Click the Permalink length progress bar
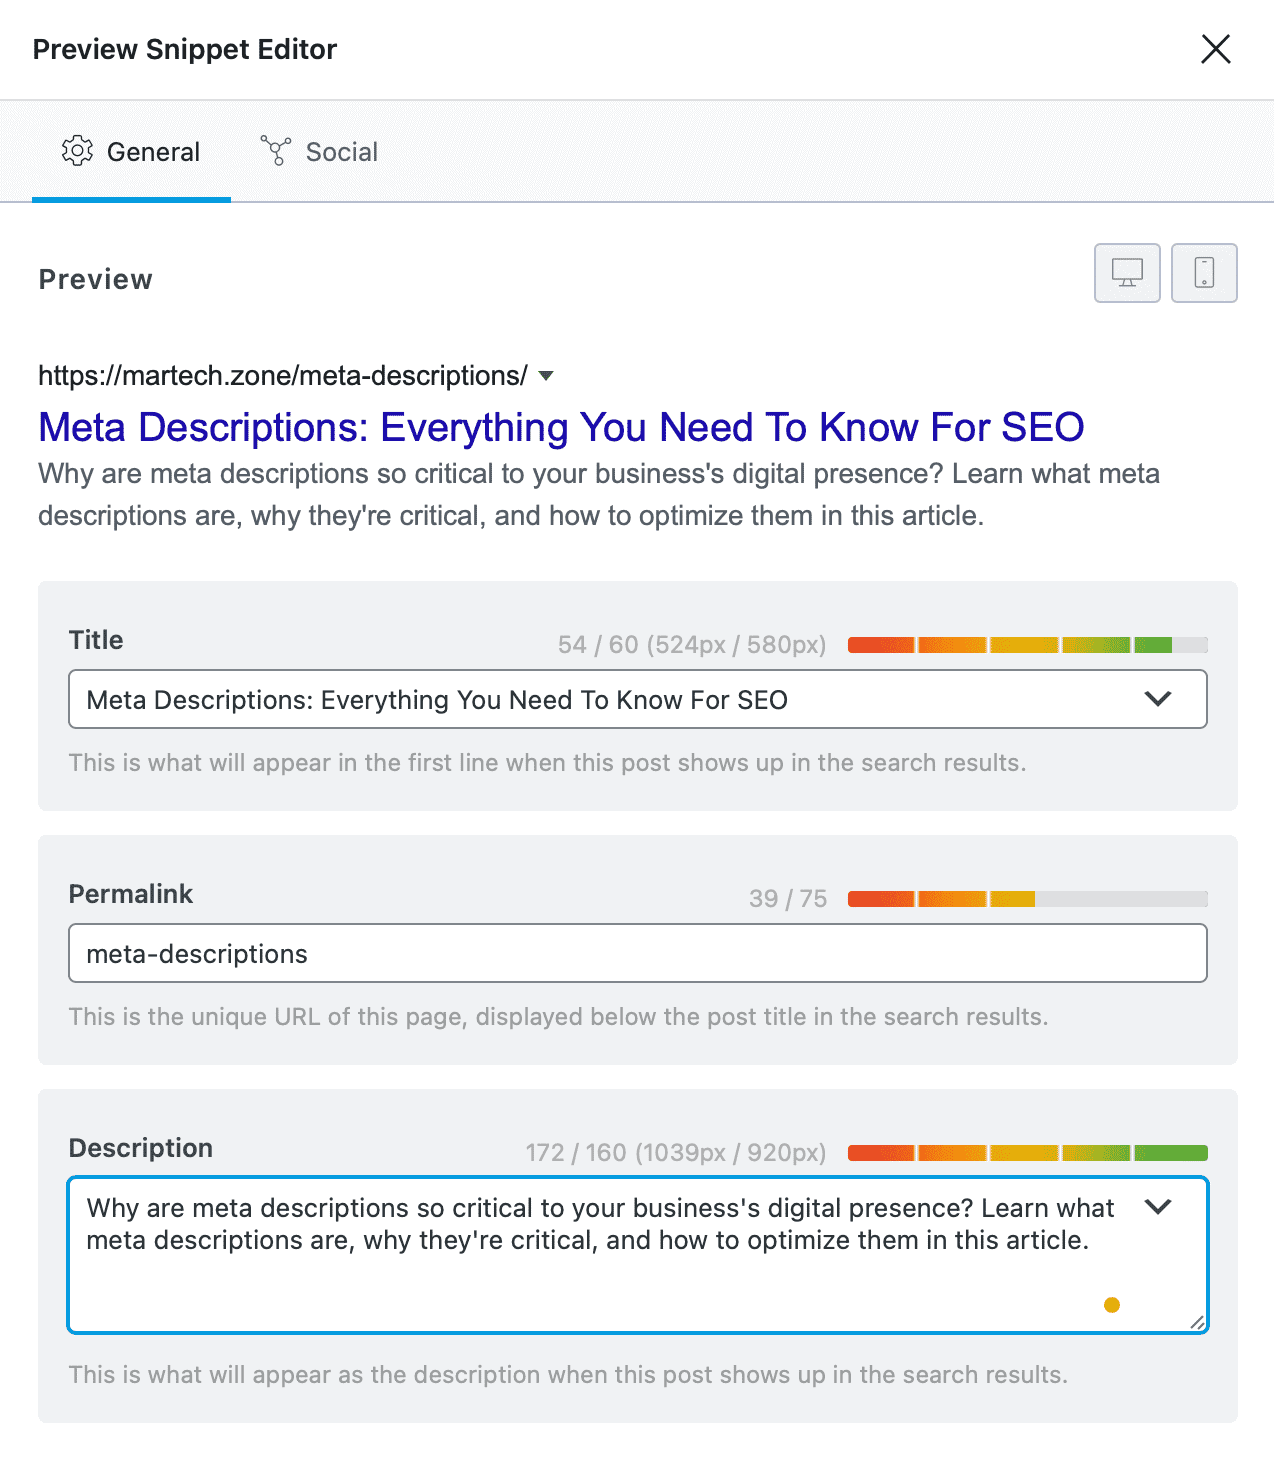The image size is (1274, 1466). tap(1027, 899)
